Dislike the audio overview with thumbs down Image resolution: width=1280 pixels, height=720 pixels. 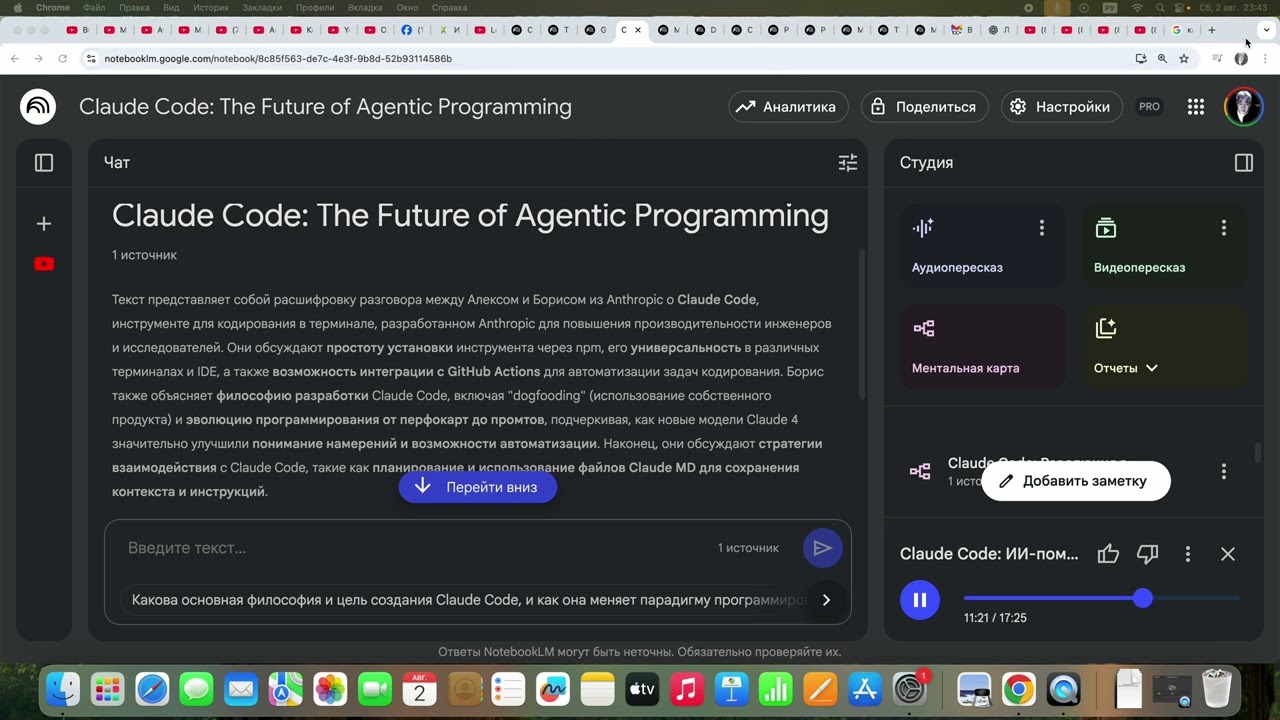click(1148, 554)
